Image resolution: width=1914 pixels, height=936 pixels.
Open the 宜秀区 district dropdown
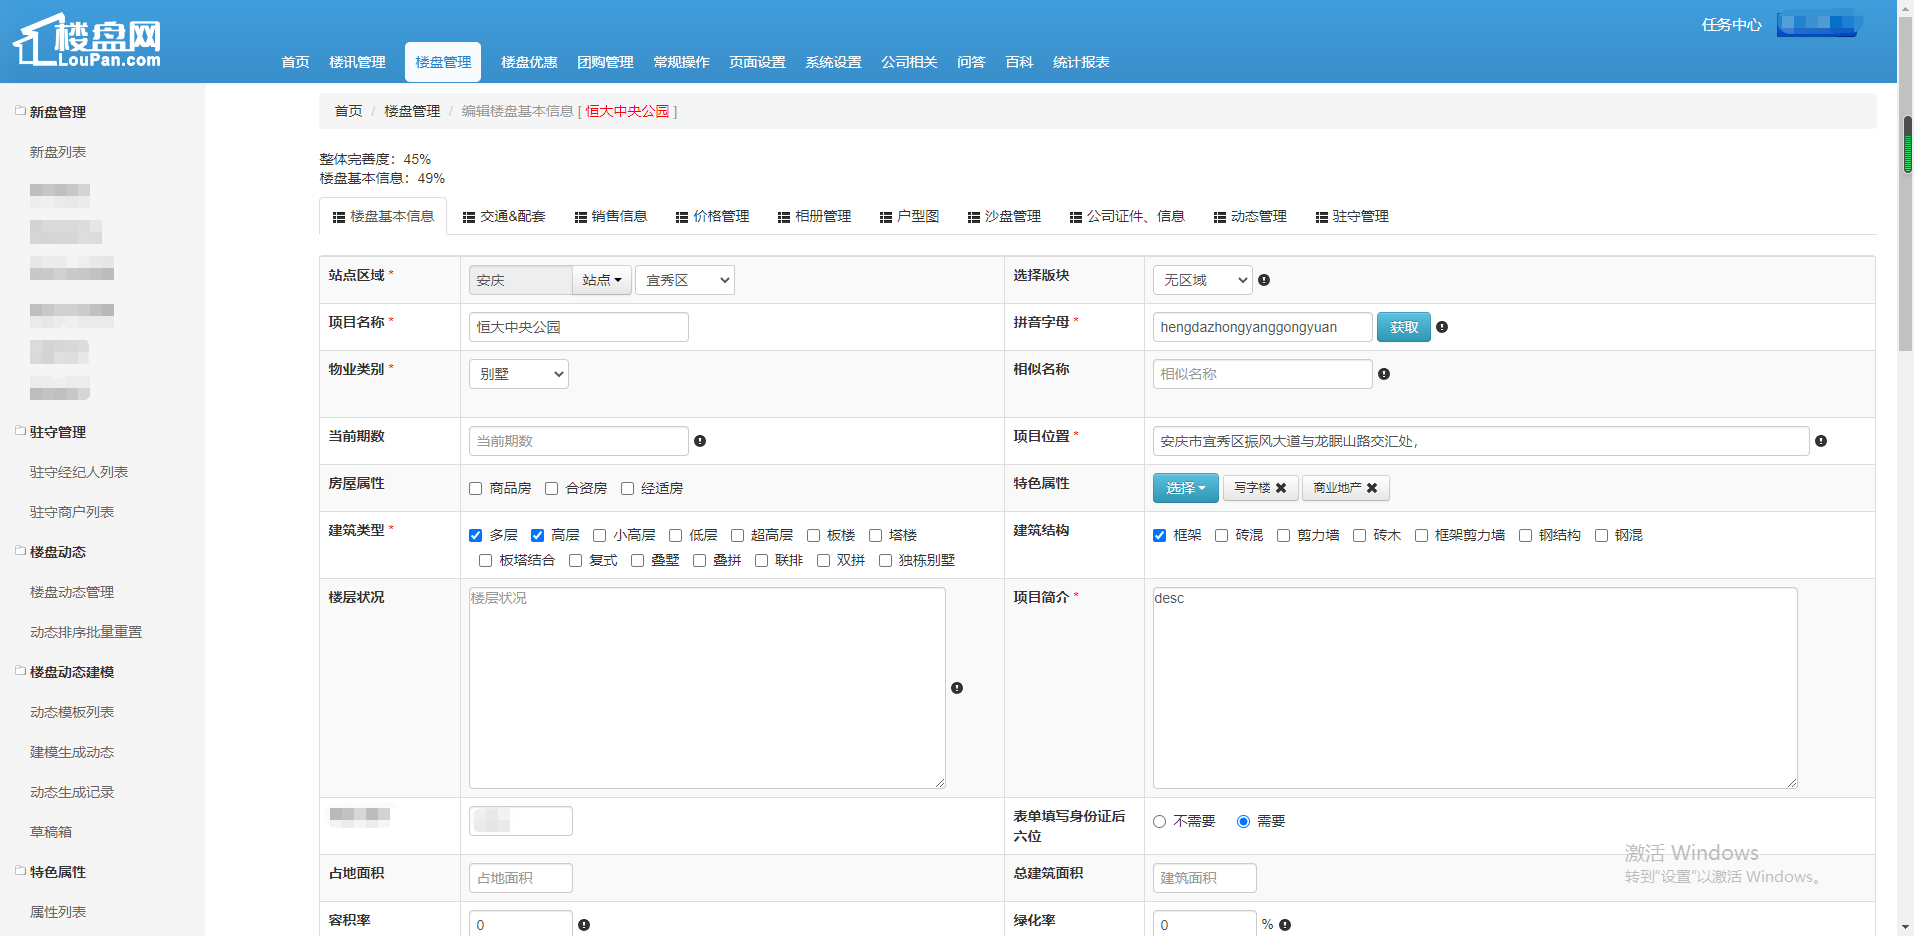[x=685, y=280]
